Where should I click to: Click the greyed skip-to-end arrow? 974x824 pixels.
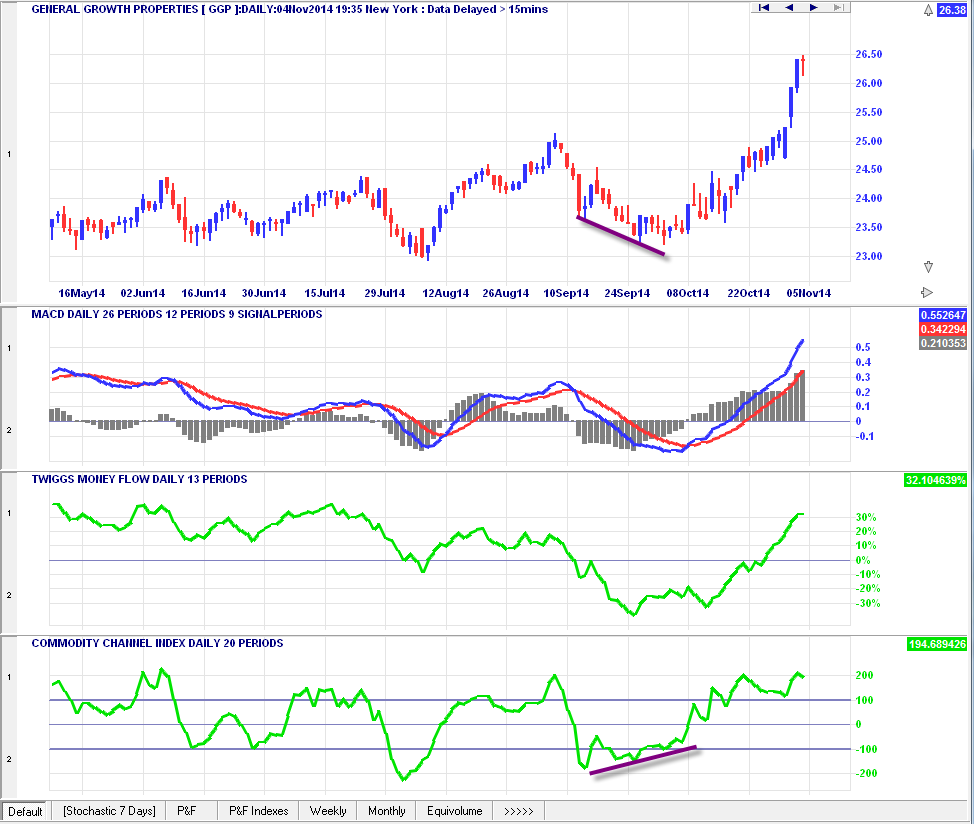pyautogui.click(x=838, y=7)
